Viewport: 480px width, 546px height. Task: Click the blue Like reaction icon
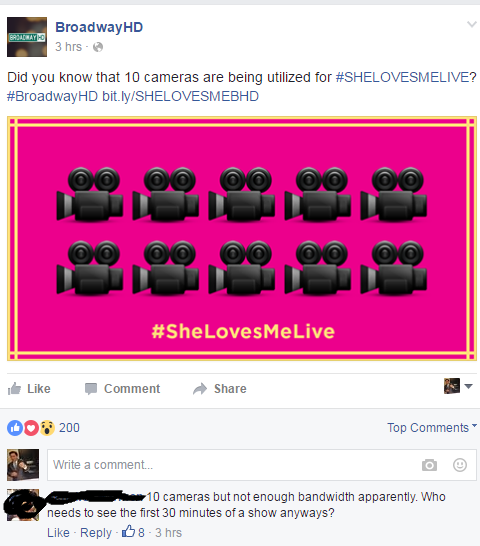click(15, 428)
